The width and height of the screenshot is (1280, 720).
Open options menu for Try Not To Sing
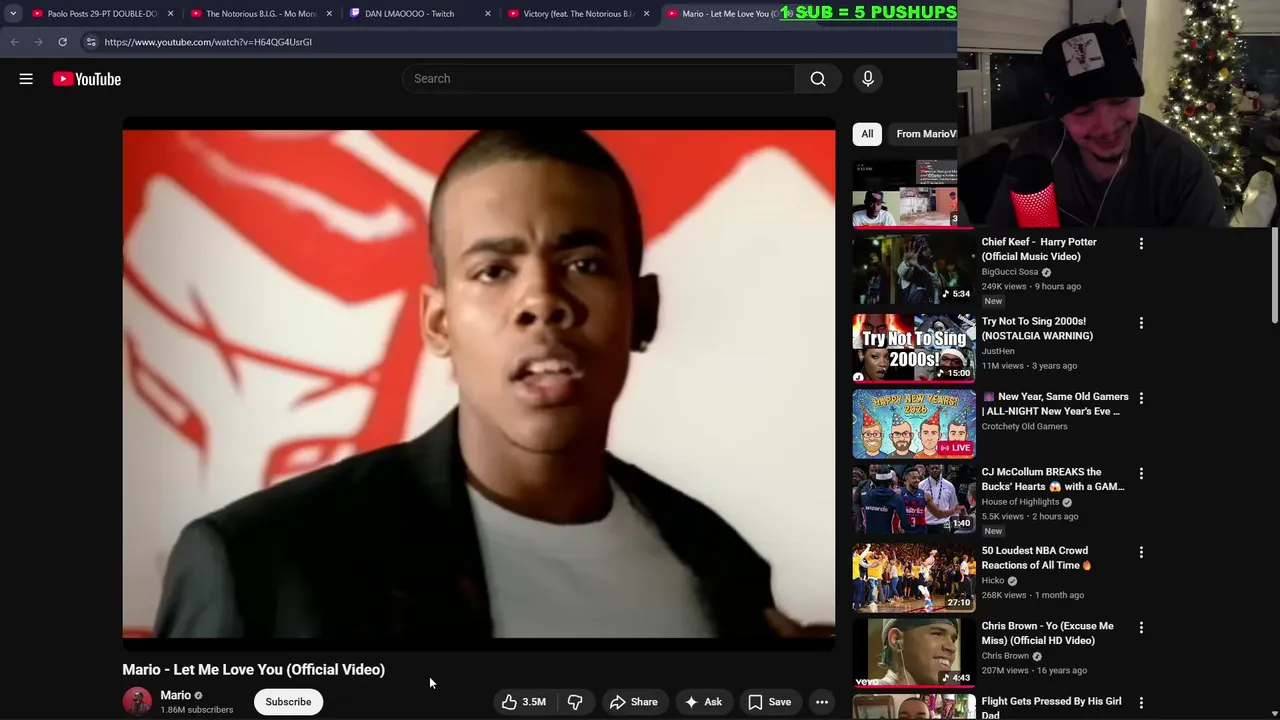(1141, 323)
